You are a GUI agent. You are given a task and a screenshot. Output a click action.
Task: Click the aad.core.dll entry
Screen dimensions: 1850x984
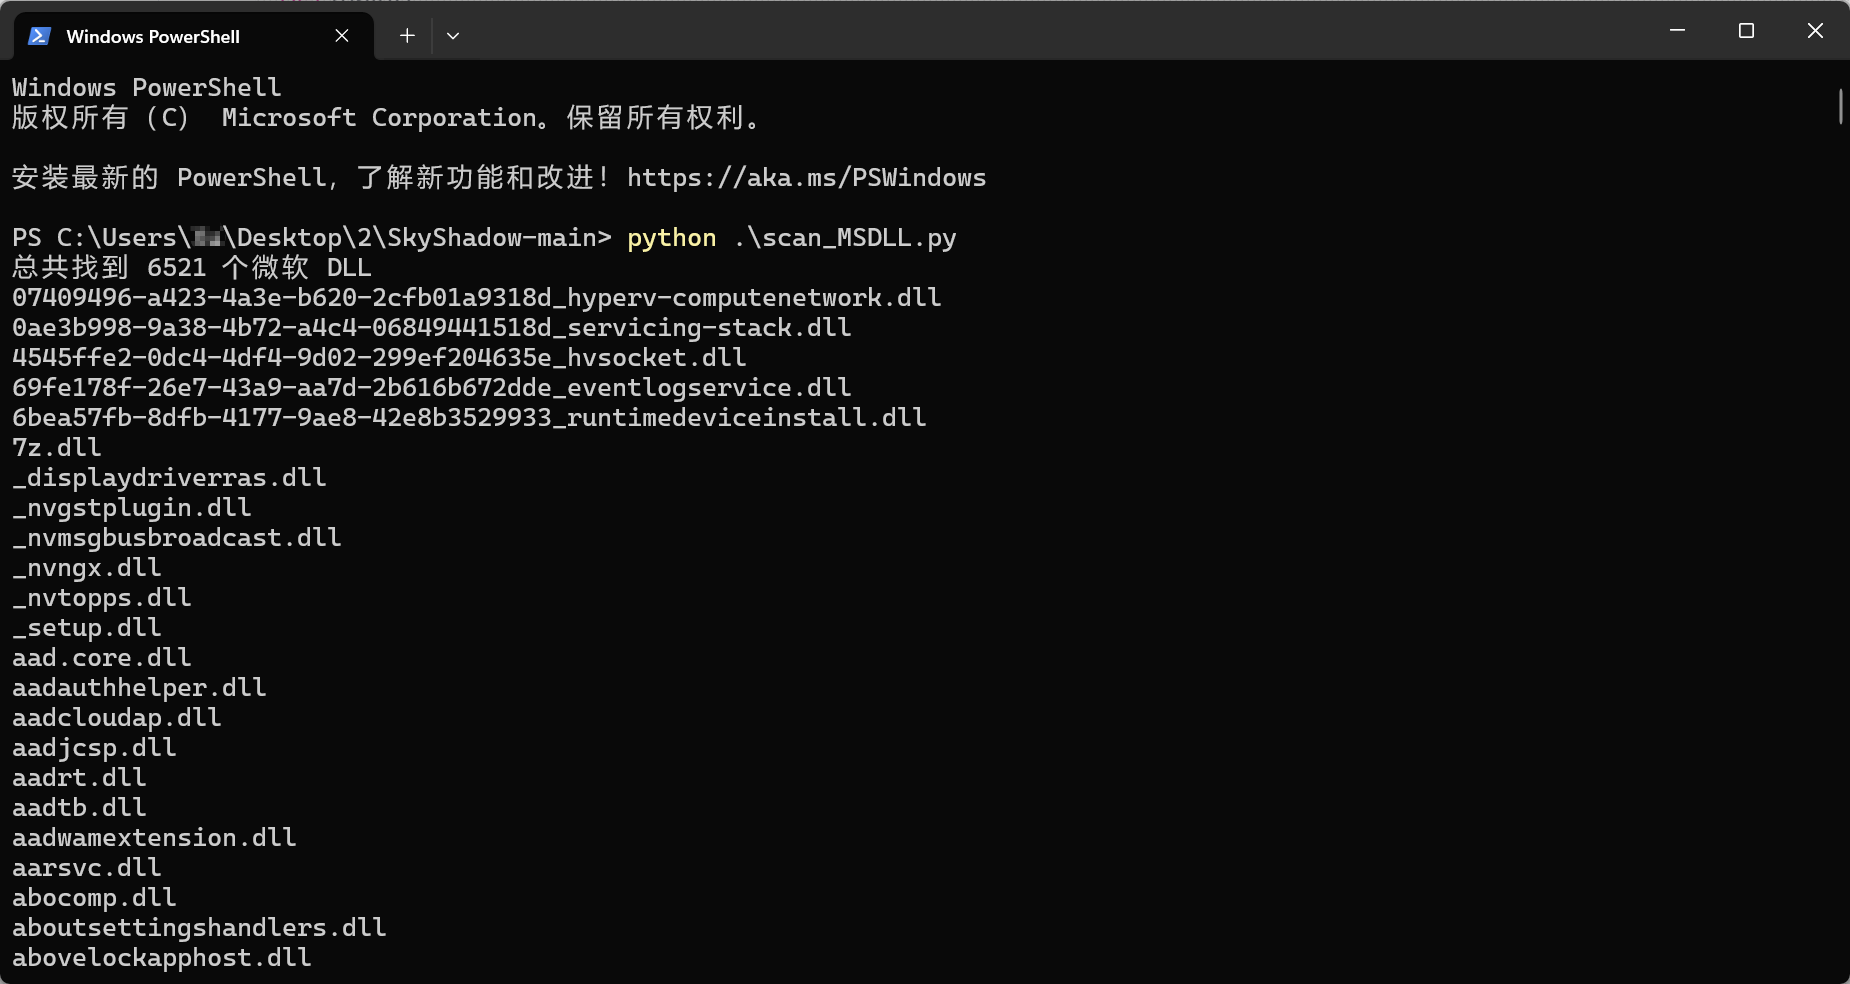(101, 658)
